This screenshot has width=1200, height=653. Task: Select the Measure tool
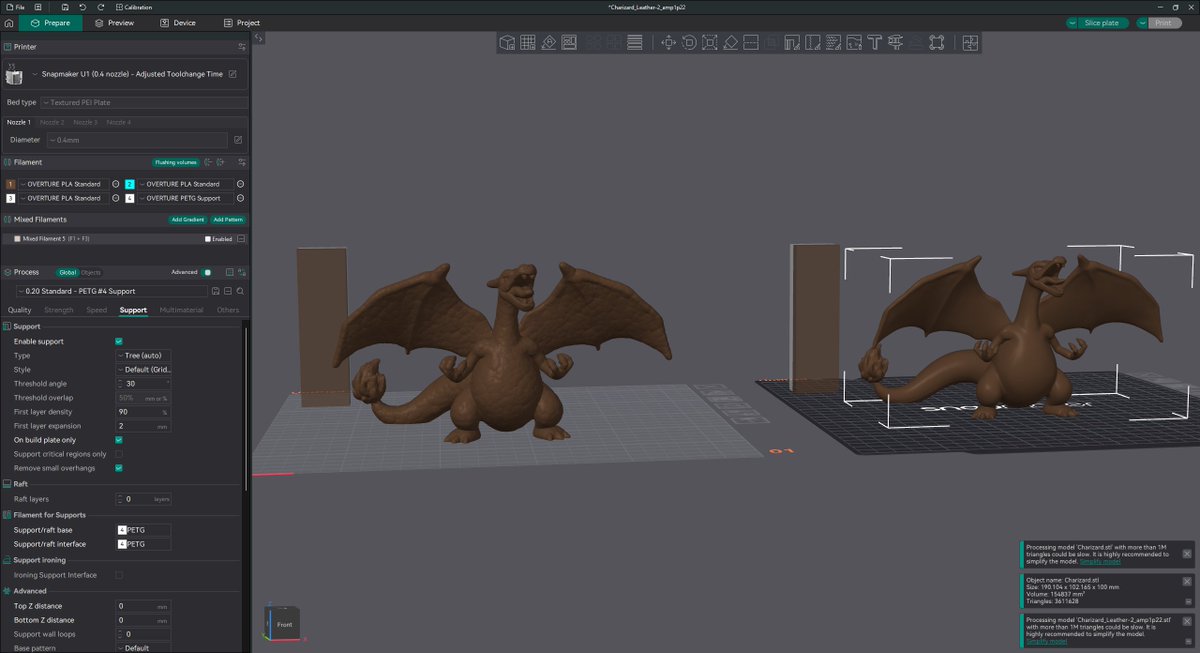pos(895,42)
